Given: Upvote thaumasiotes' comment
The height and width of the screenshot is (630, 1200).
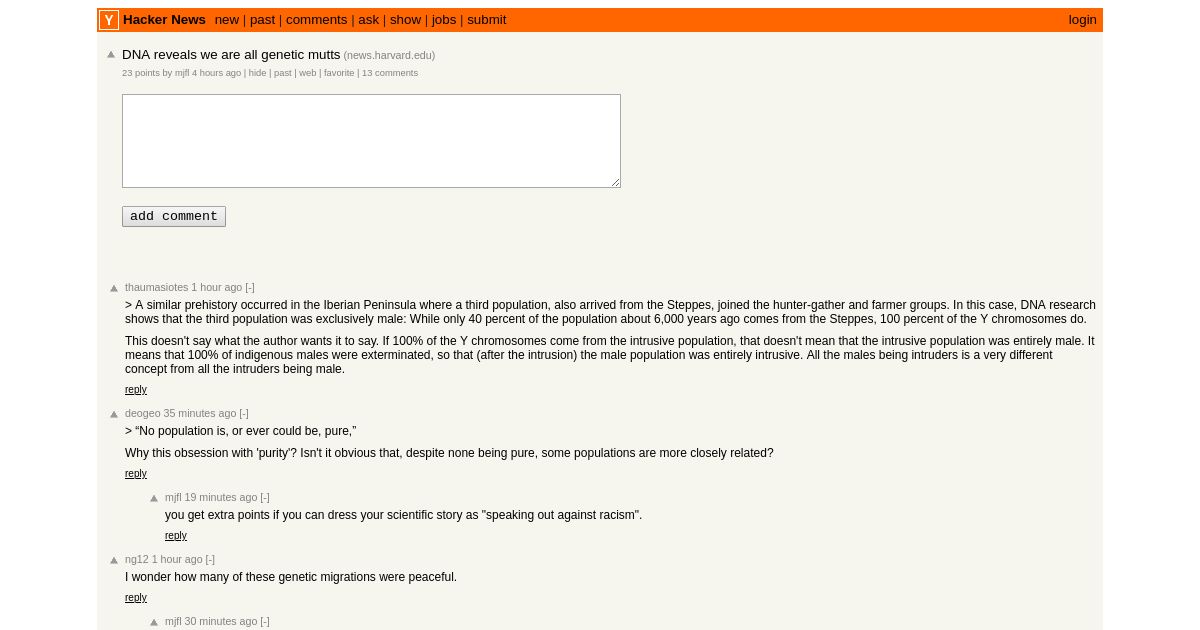Looking at the screenshot, I should point(114,288).
